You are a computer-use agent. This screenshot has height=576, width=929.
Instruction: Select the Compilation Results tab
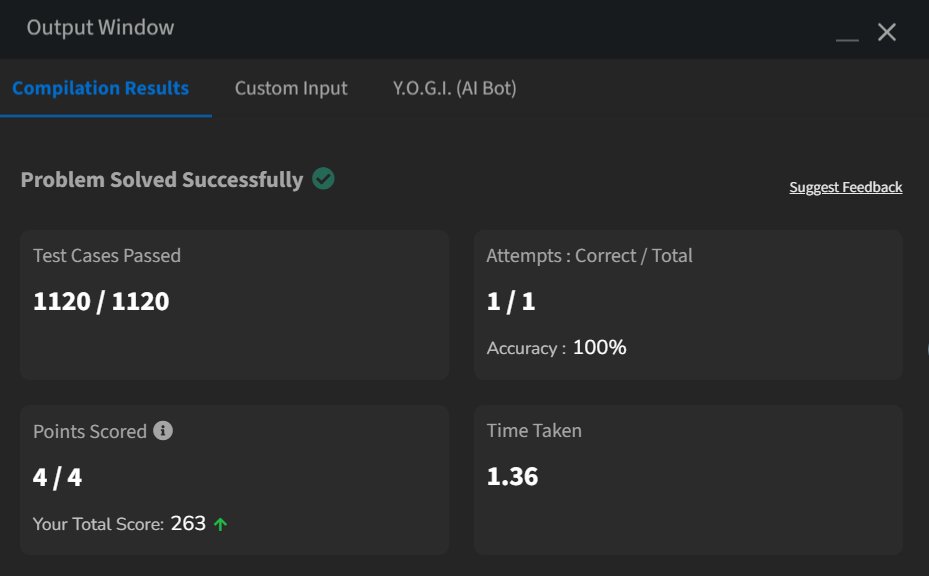(101, 88)
